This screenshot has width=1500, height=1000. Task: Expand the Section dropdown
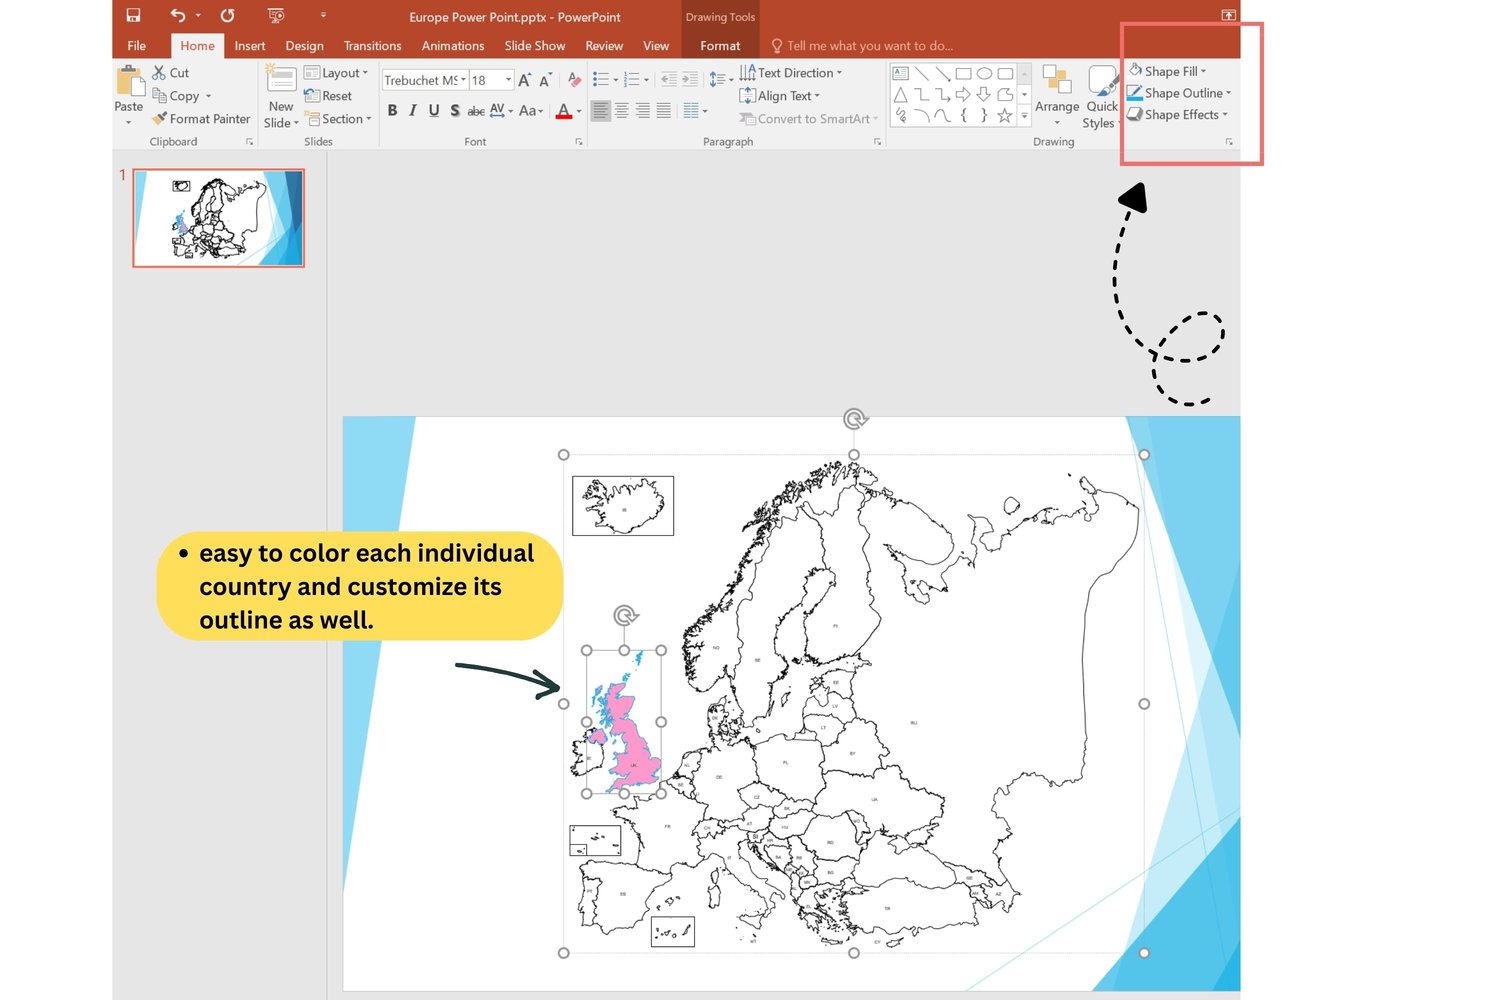coord(338,118)
